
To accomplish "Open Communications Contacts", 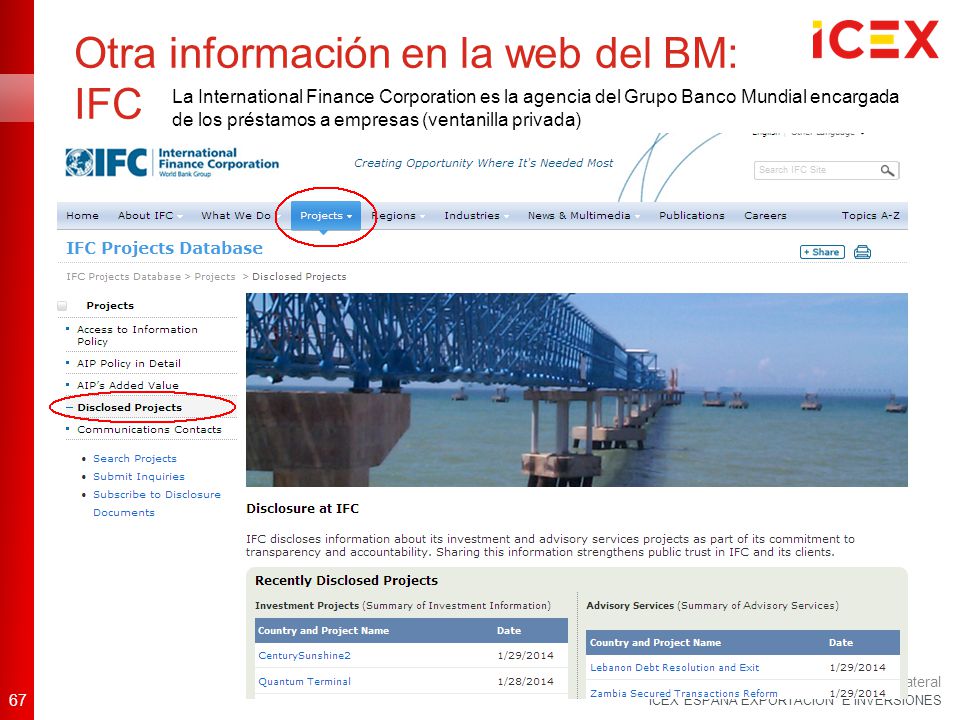I will click(149, 430).
